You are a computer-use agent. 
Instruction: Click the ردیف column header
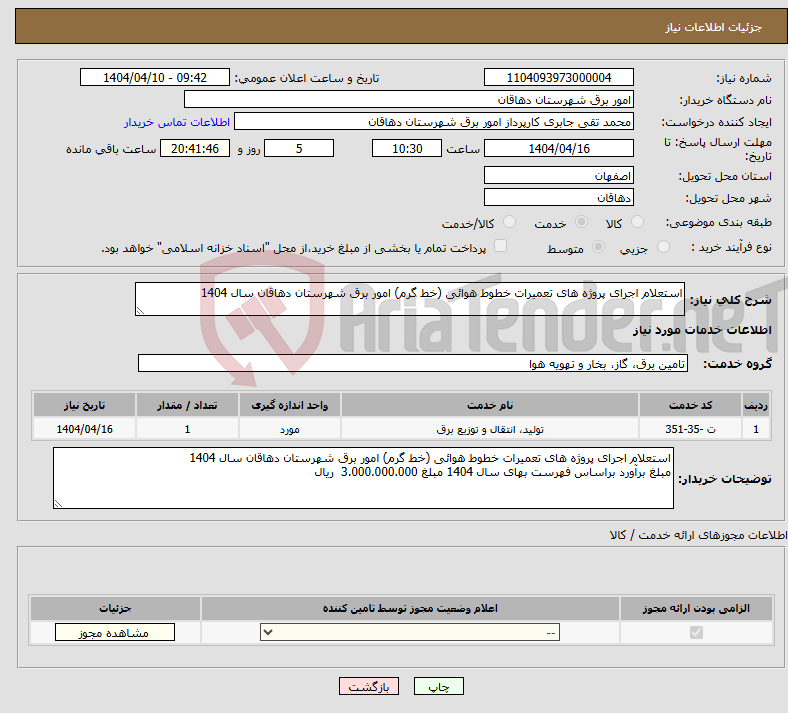point(756,405)
